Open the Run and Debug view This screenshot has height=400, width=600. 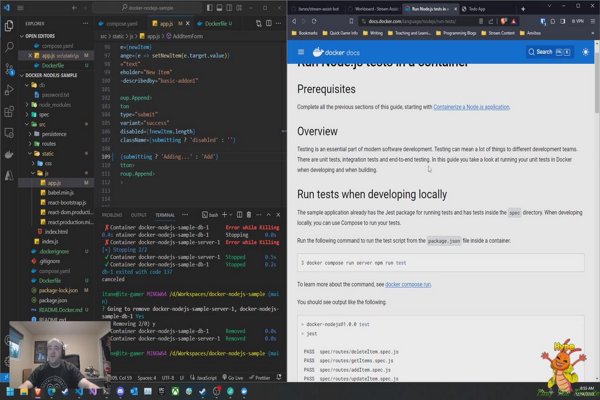[x=9, y=90]
